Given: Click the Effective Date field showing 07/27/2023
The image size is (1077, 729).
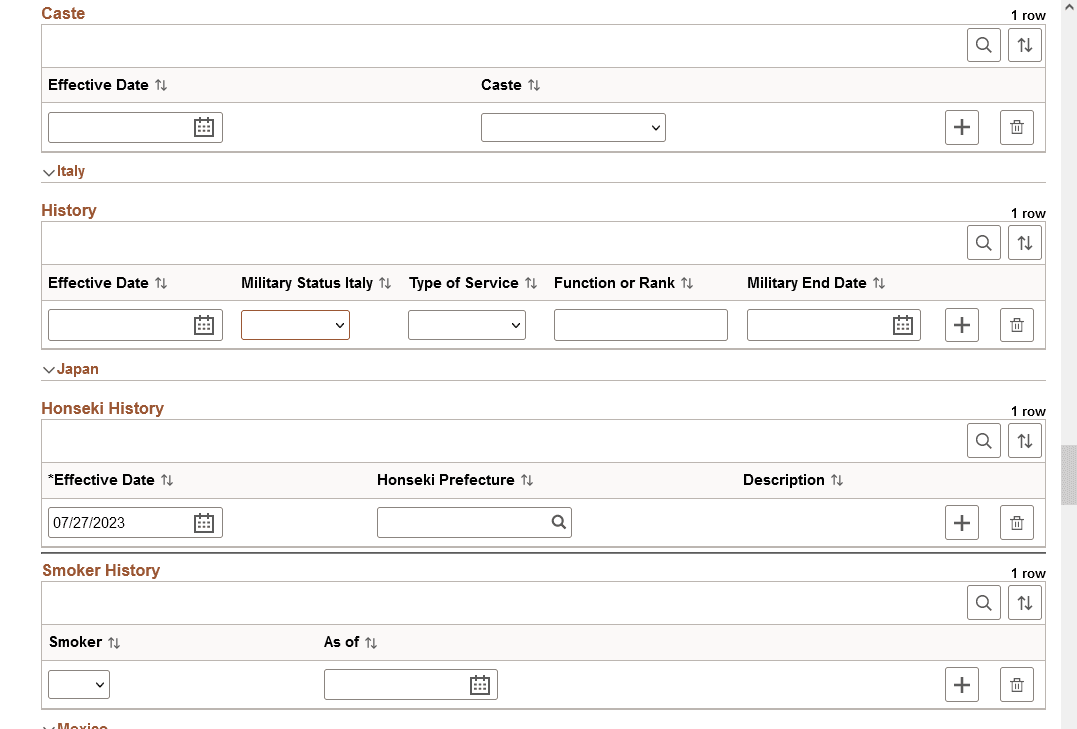Looking at the screenshot, I should (120, 522).
